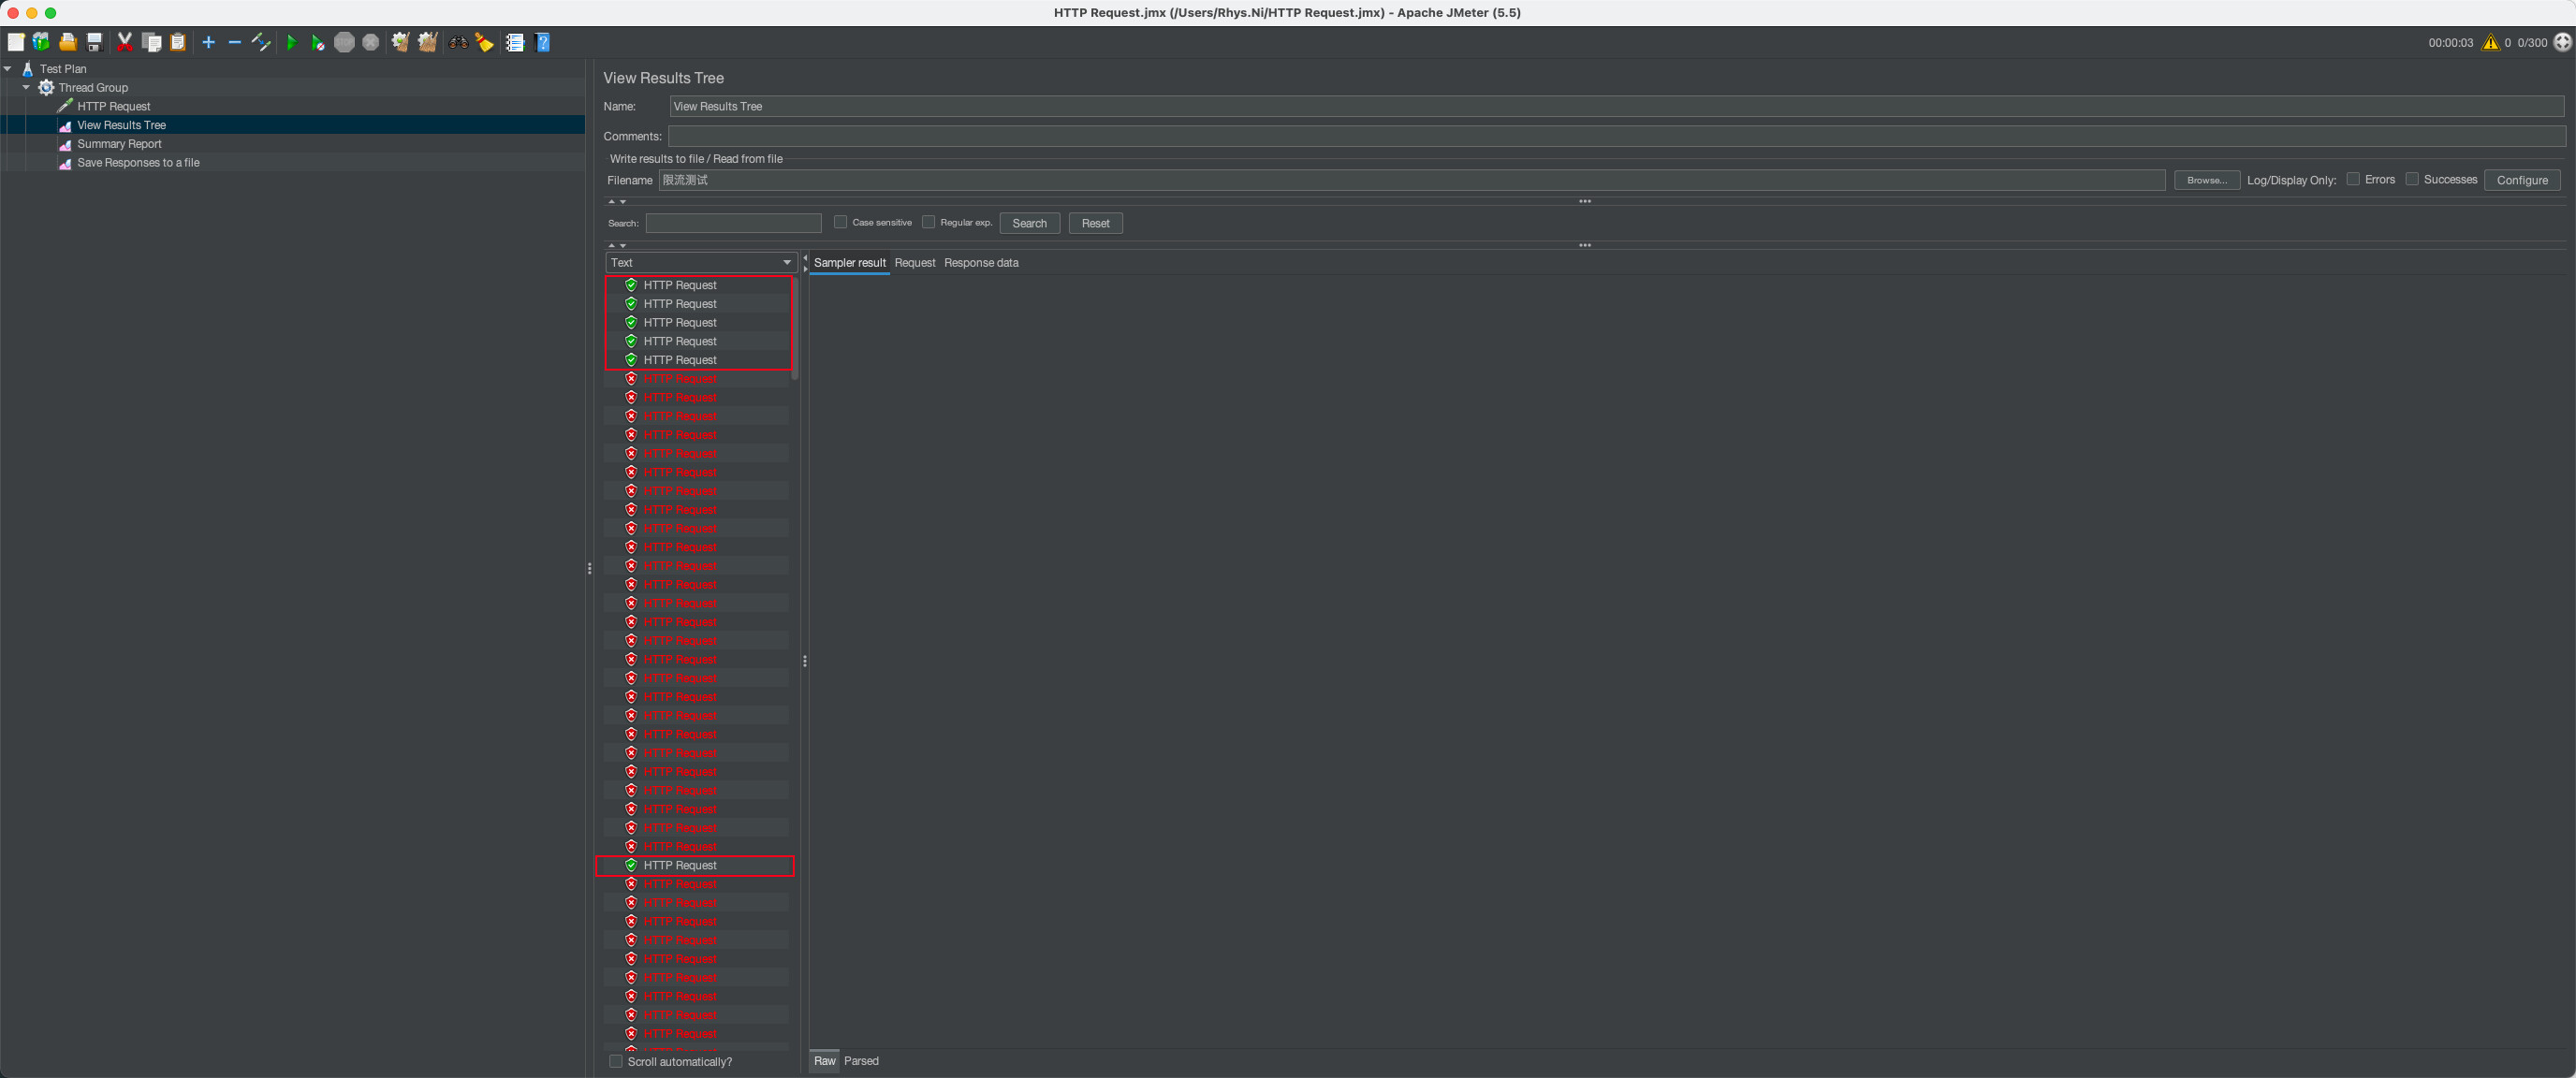Open the Templates icon in toolbar
This screenshot has width=2576, height=1078.
point(41,42)
